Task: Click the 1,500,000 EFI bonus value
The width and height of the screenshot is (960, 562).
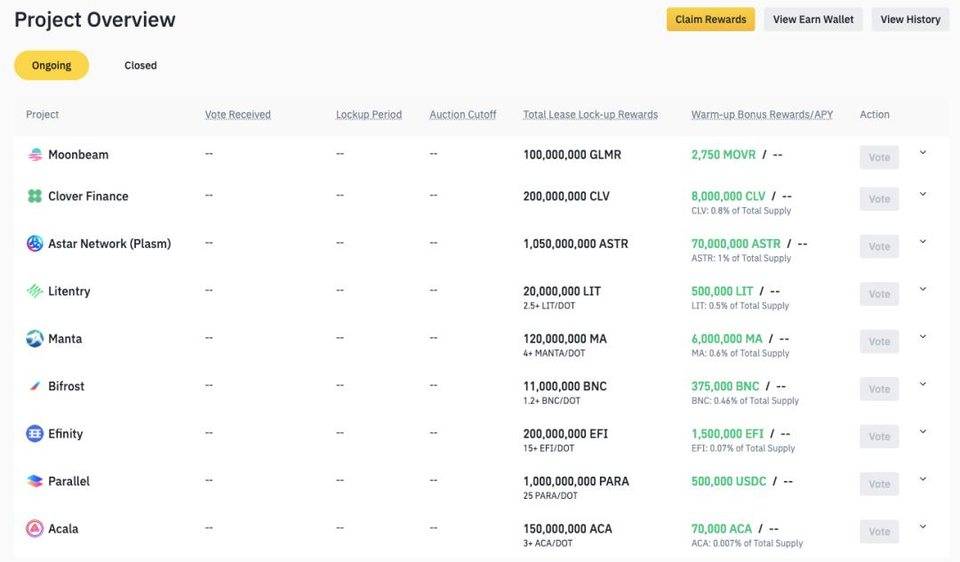Action: click(x=727, y=434)
